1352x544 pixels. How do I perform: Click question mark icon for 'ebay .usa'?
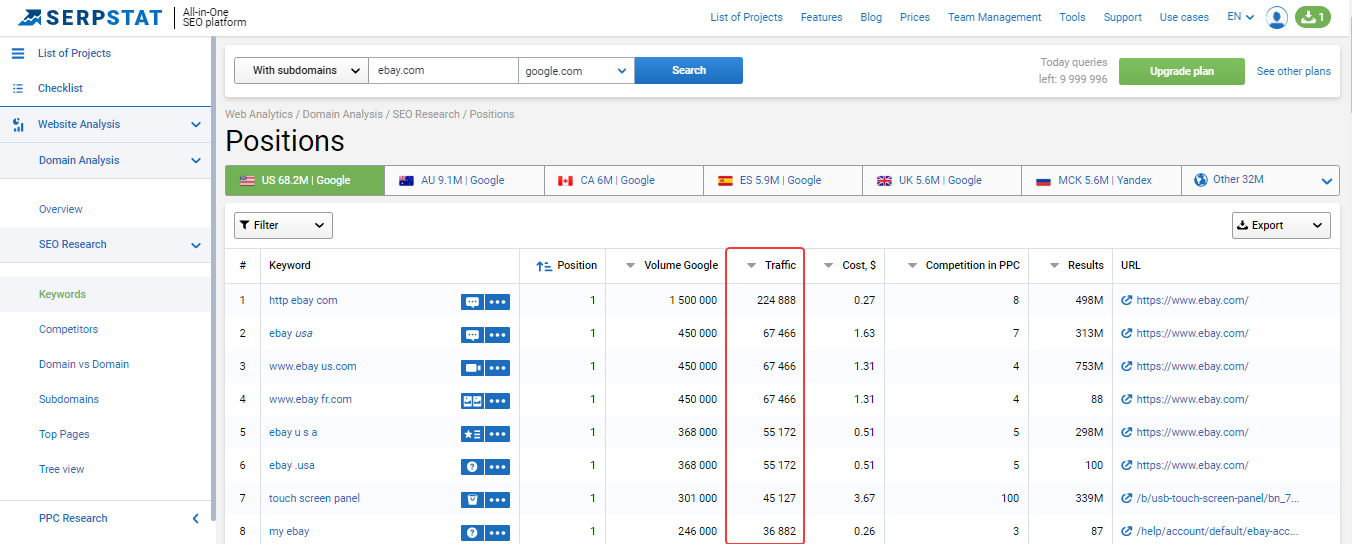point(472,466)
